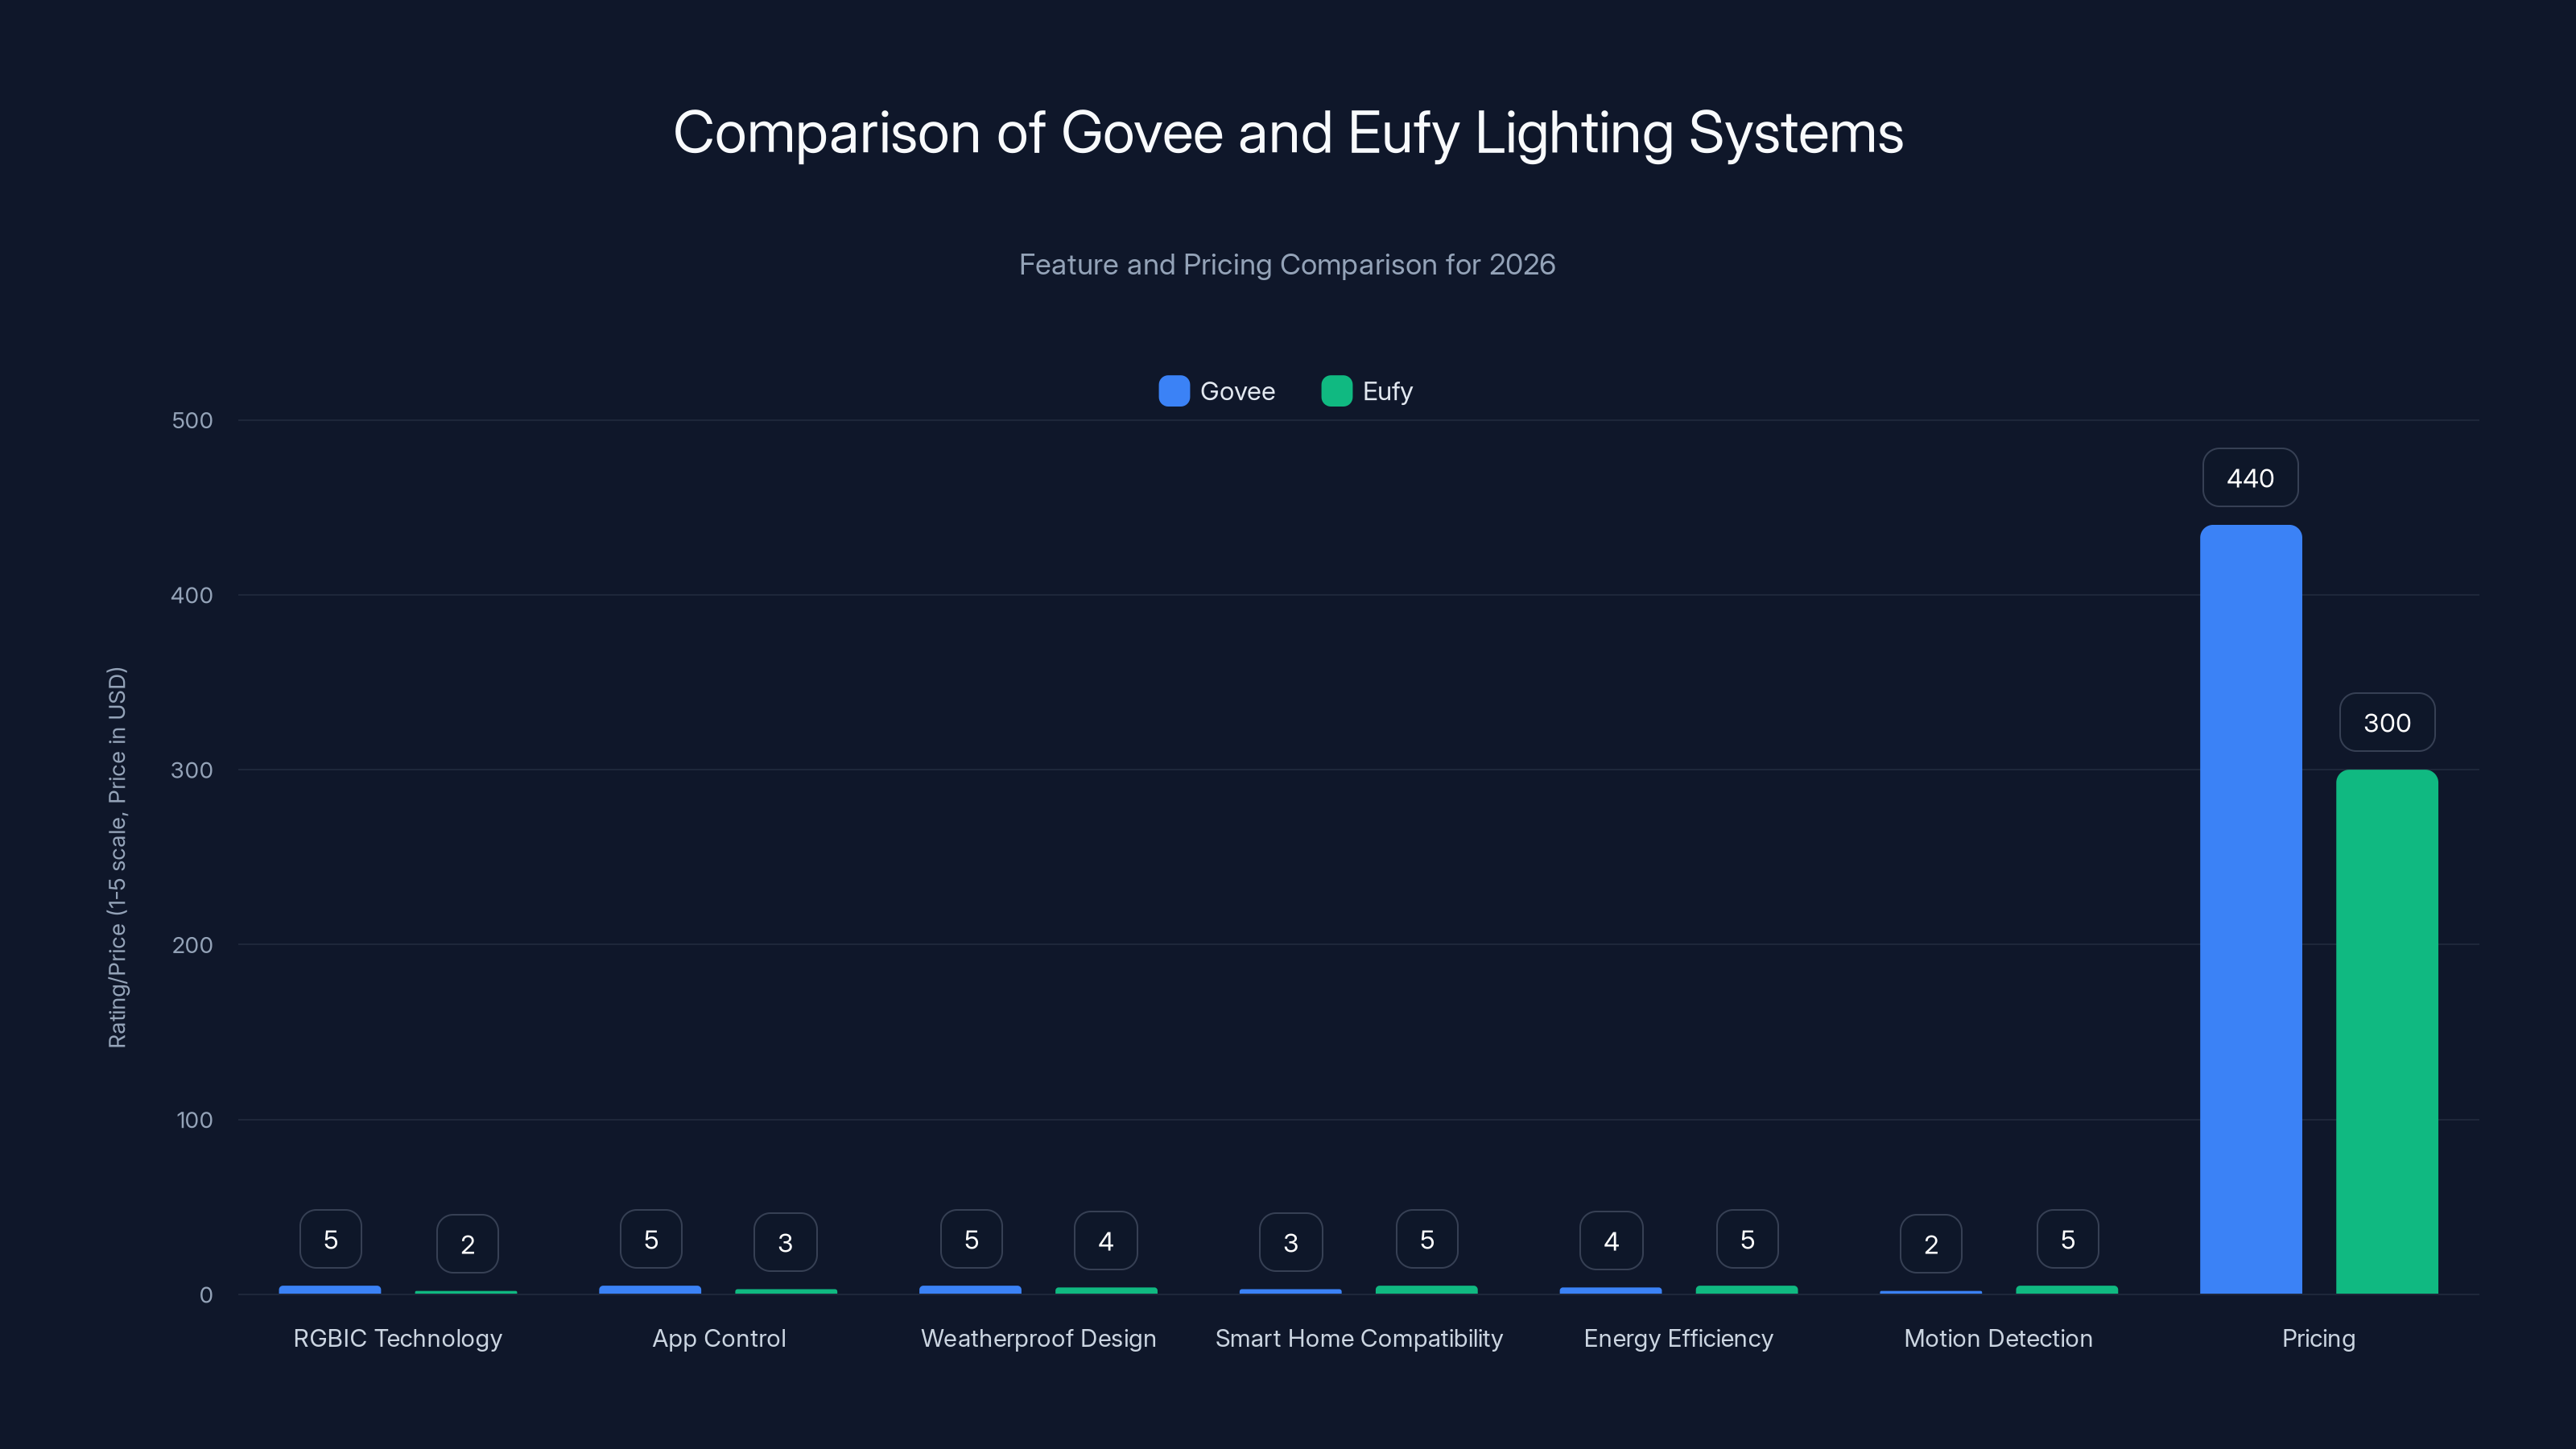Toggle the Govee legend label

[1237, 391]
